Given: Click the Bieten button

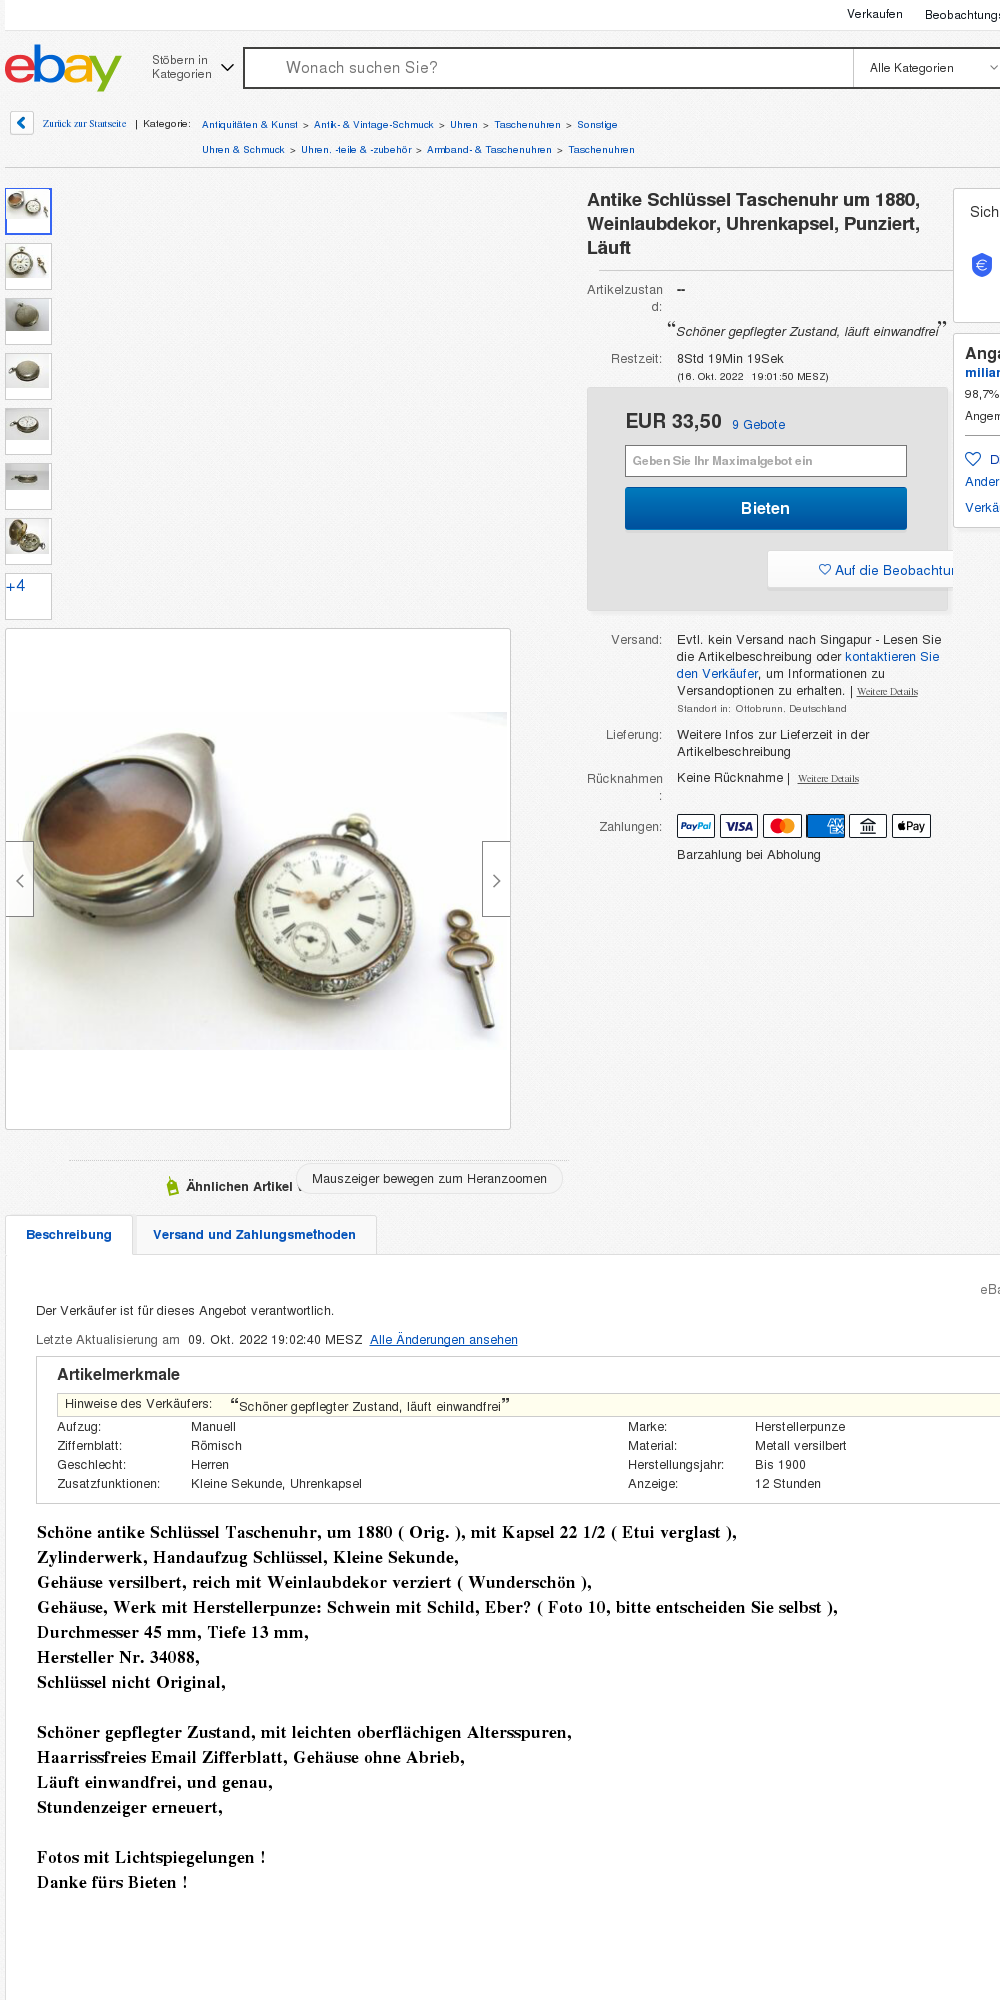Looking at the screenshot, I should point(766,508).
